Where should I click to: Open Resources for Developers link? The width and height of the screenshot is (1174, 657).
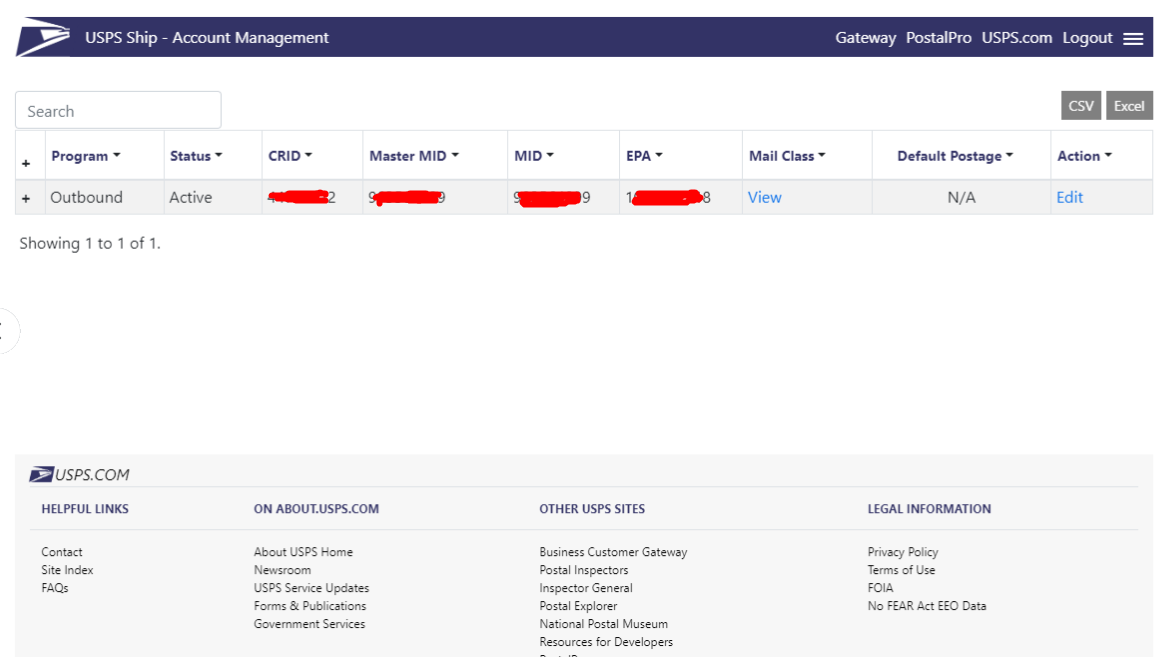[606, 642]
